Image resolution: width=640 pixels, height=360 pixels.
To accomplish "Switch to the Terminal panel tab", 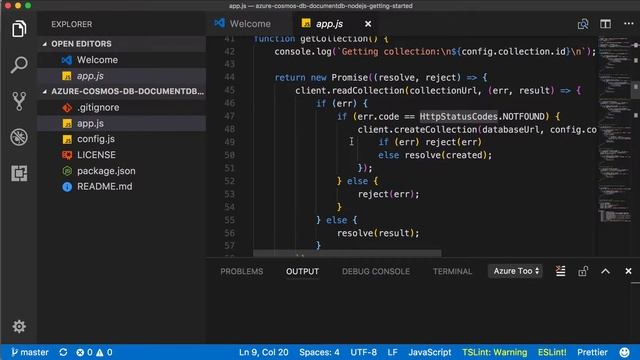I will tap(452, 271).
